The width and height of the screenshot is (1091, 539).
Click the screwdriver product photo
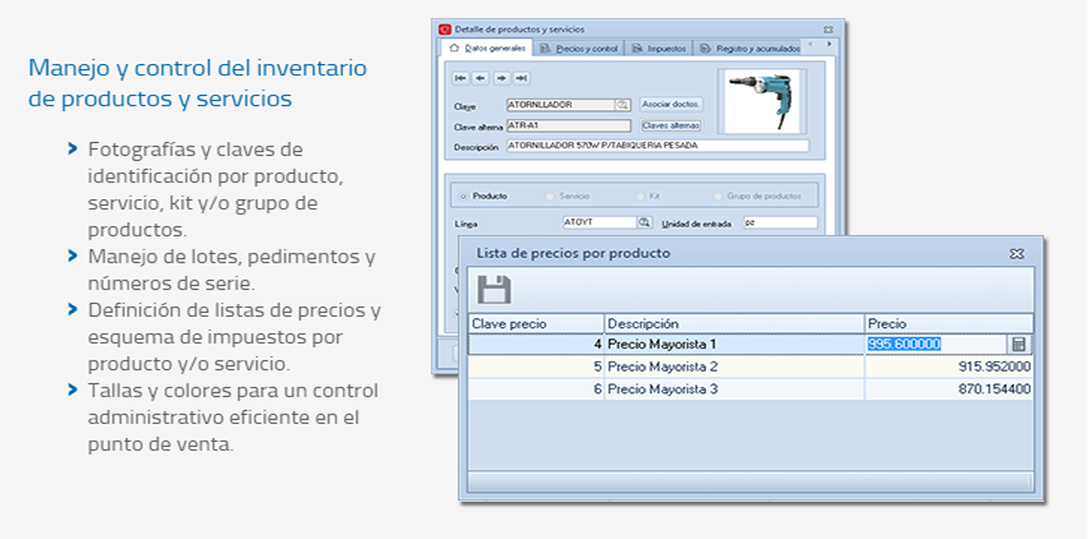click(759, 100)
